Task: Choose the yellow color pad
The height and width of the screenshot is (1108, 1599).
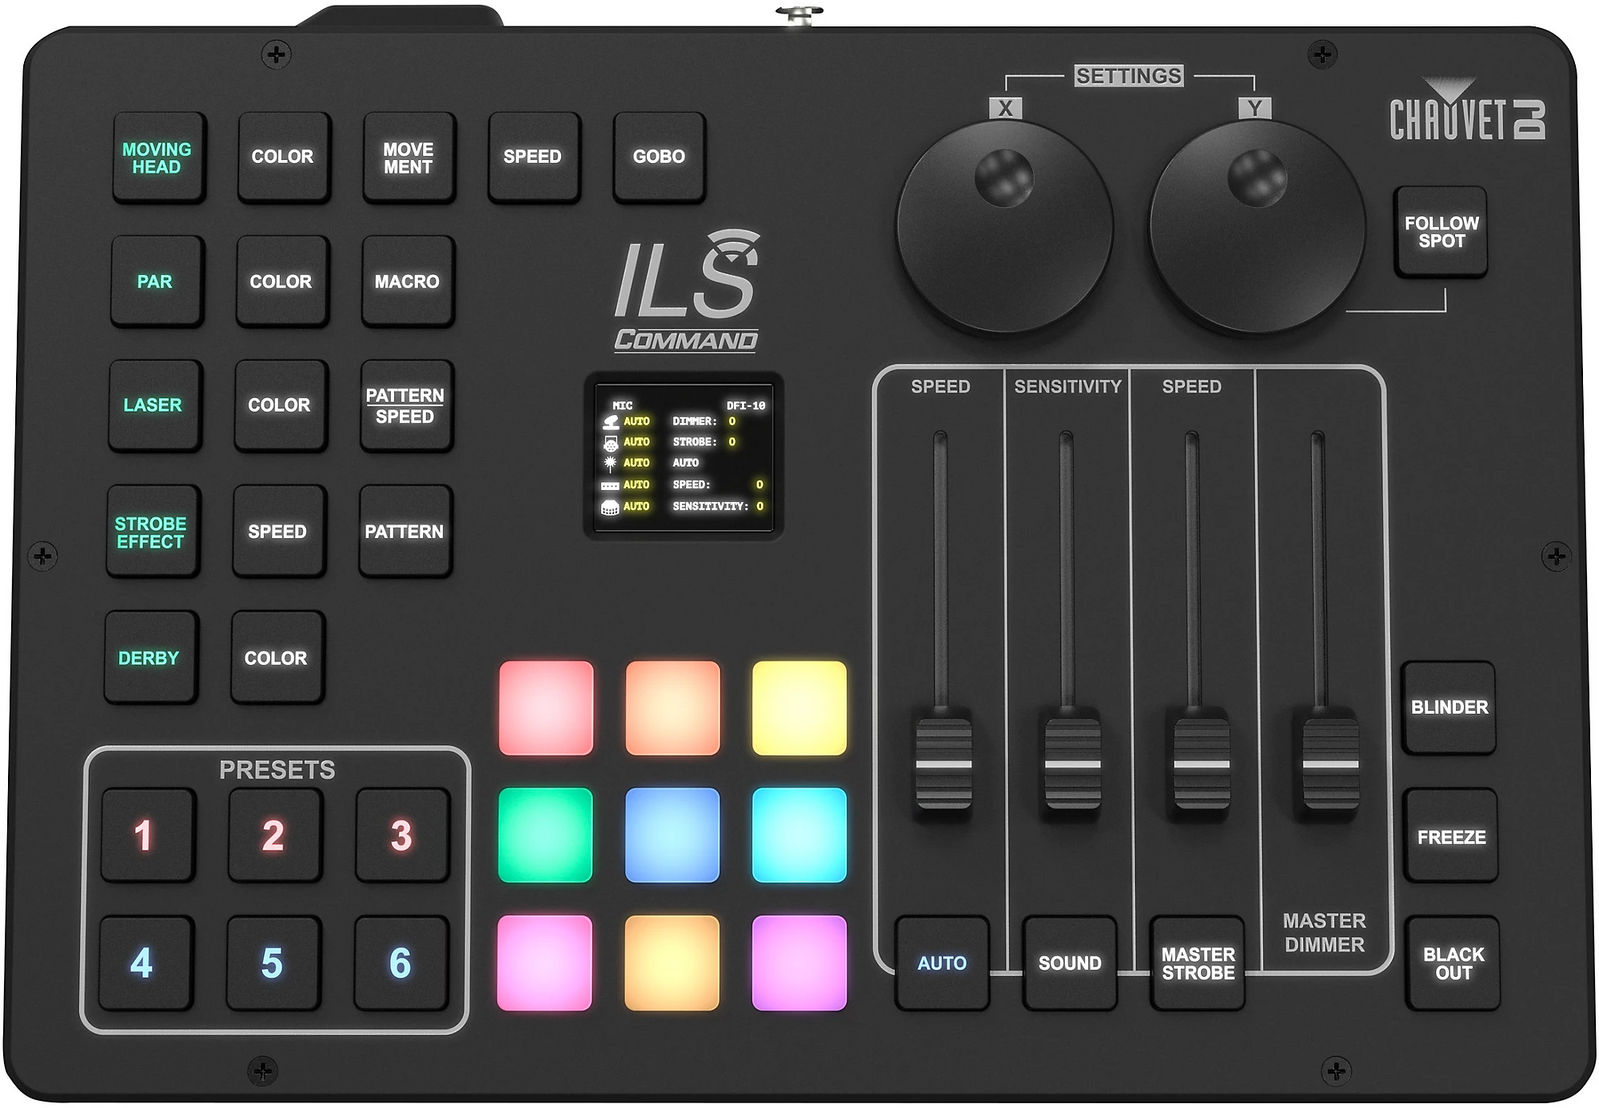Action: pyautogui.click(x=799, y=708)
